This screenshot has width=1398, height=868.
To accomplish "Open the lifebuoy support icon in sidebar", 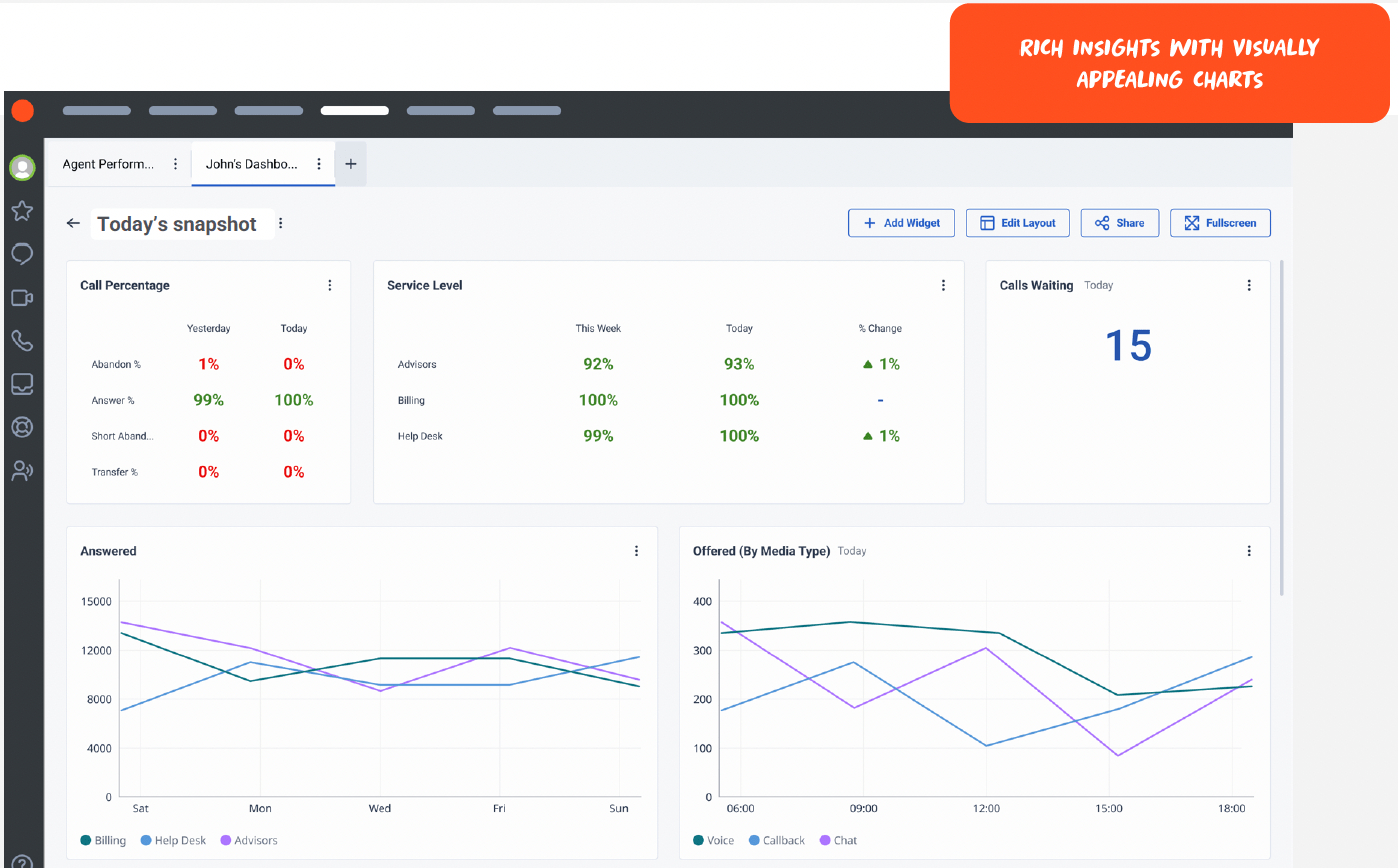I will point(22,427).
